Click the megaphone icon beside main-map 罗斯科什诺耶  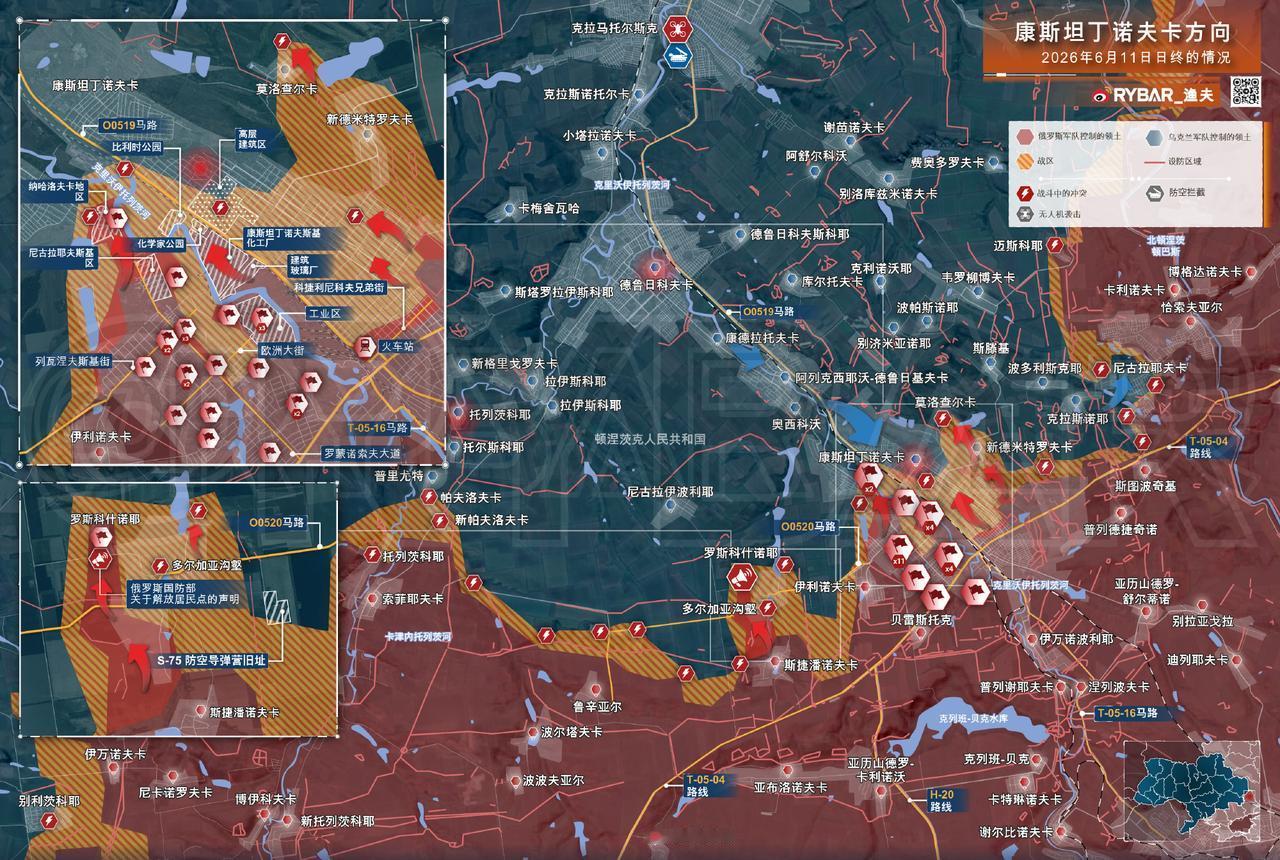[742, 578]
